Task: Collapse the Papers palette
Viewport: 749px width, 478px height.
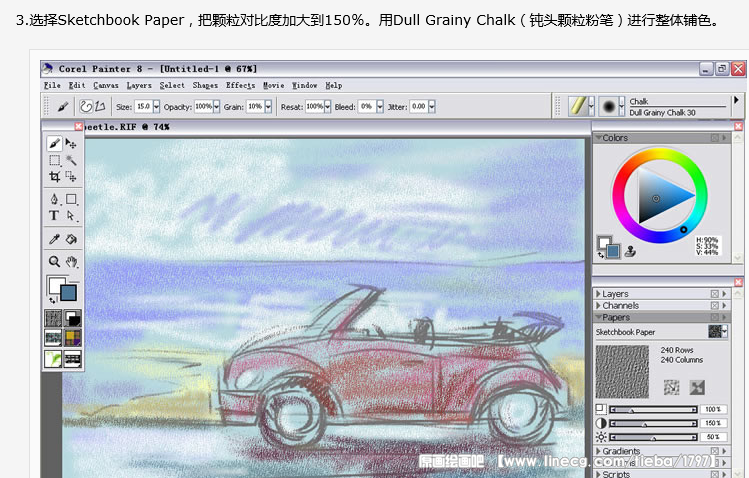Action: 598,317
